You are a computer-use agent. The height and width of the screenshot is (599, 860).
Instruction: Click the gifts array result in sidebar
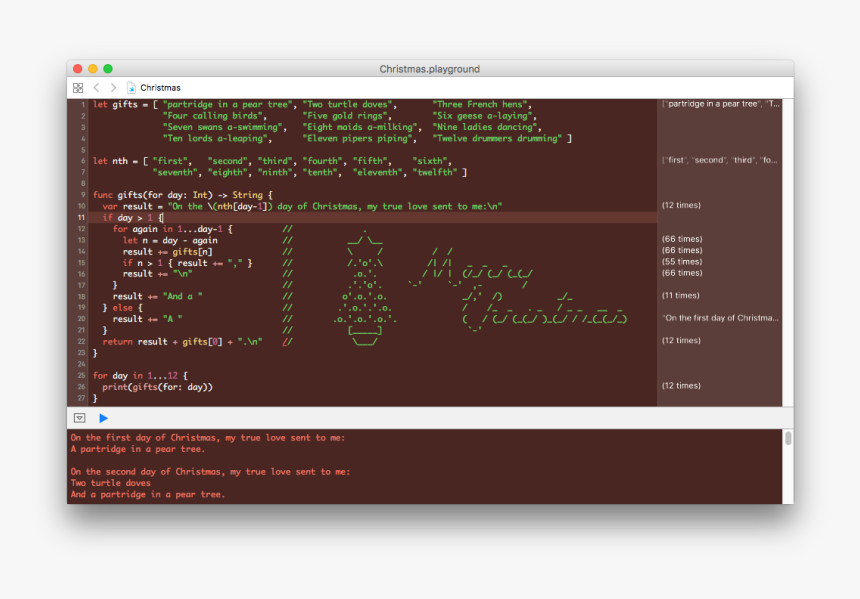[721, 104]
